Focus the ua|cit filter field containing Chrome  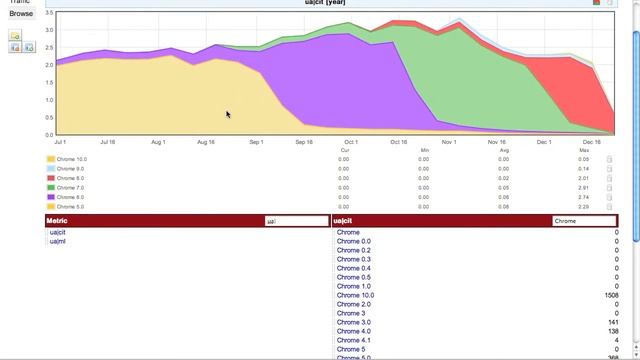584,221
